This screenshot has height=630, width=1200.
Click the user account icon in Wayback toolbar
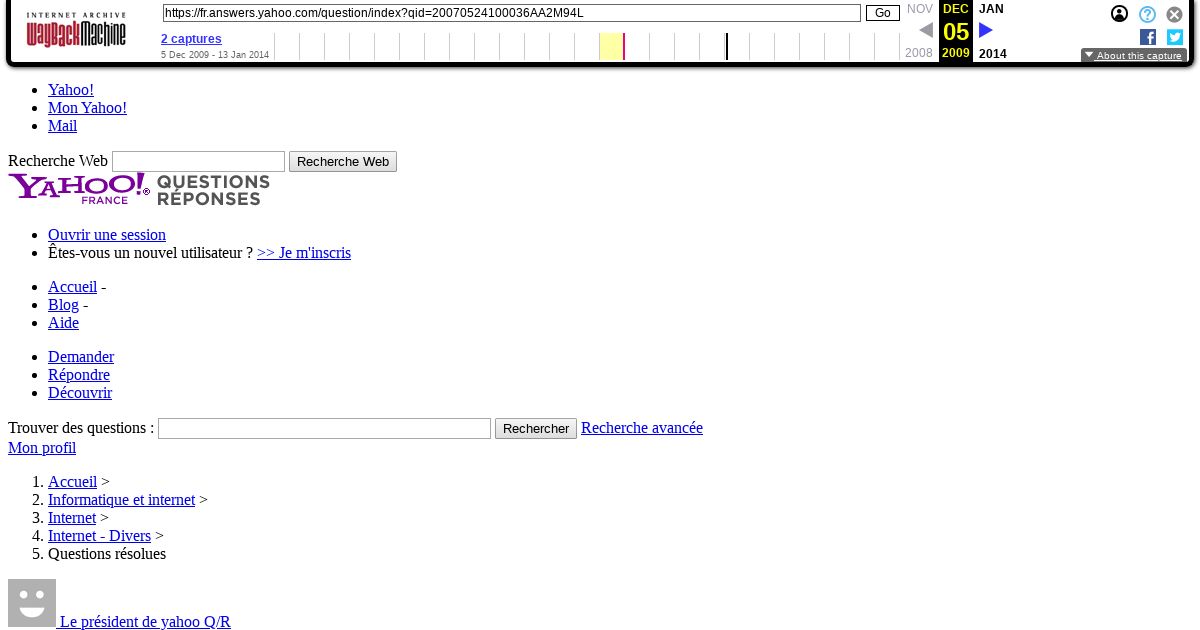(1120, 14)
